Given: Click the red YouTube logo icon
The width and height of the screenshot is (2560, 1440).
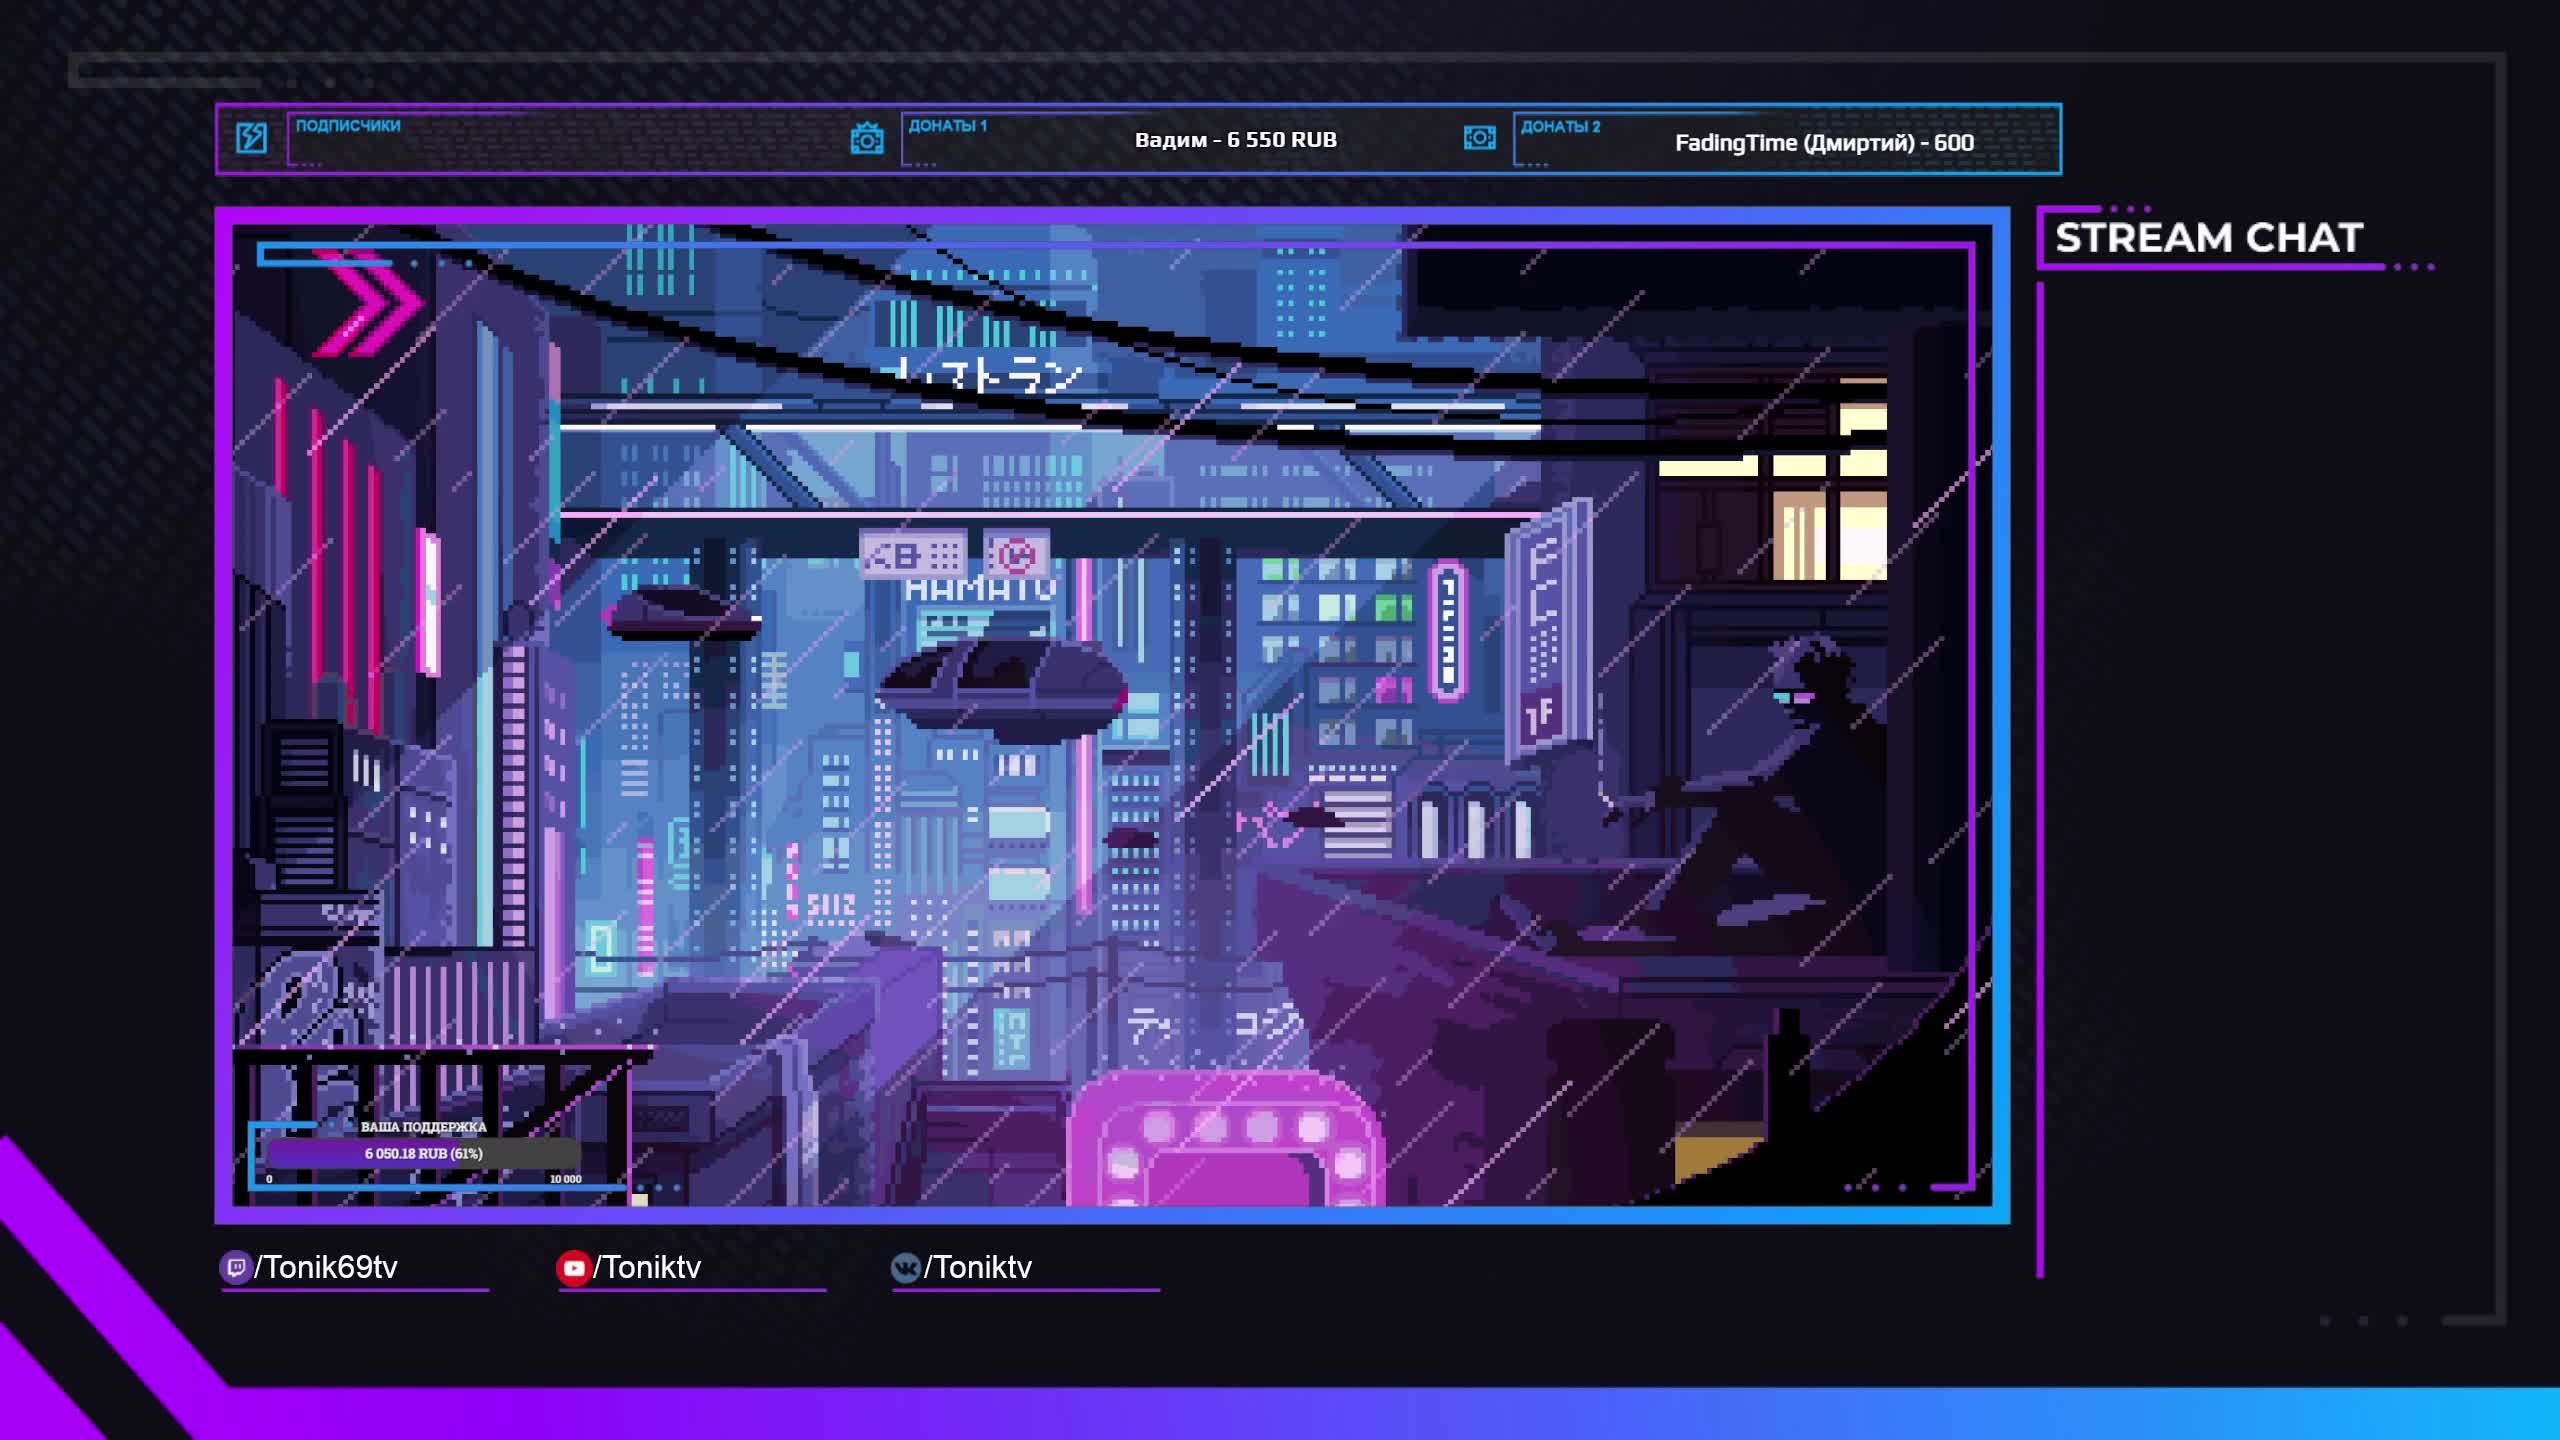Looking at the screenshot, I should [573, 1268].
